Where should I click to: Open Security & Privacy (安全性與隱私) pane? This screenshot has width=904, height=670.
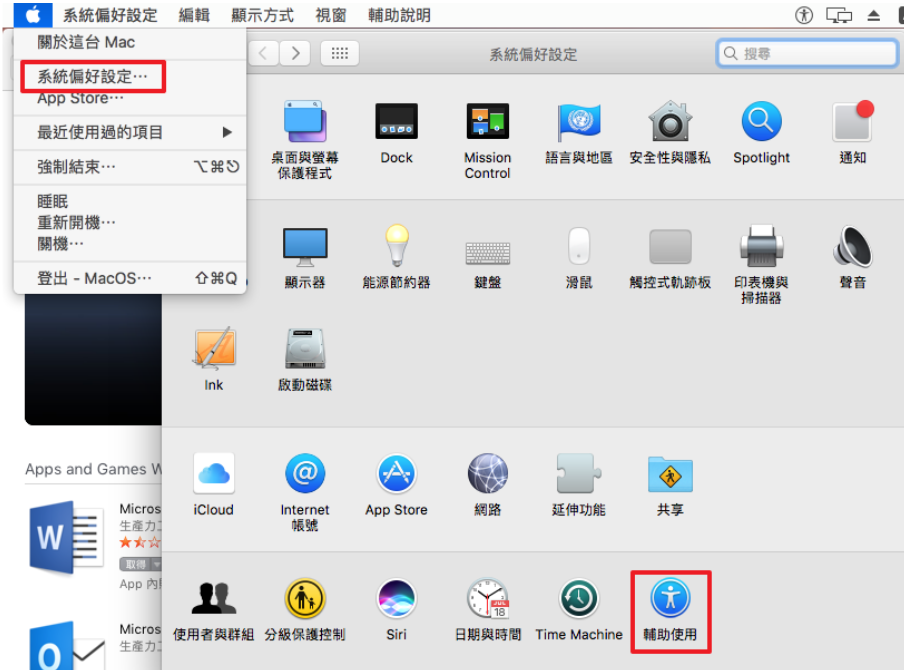670,132
